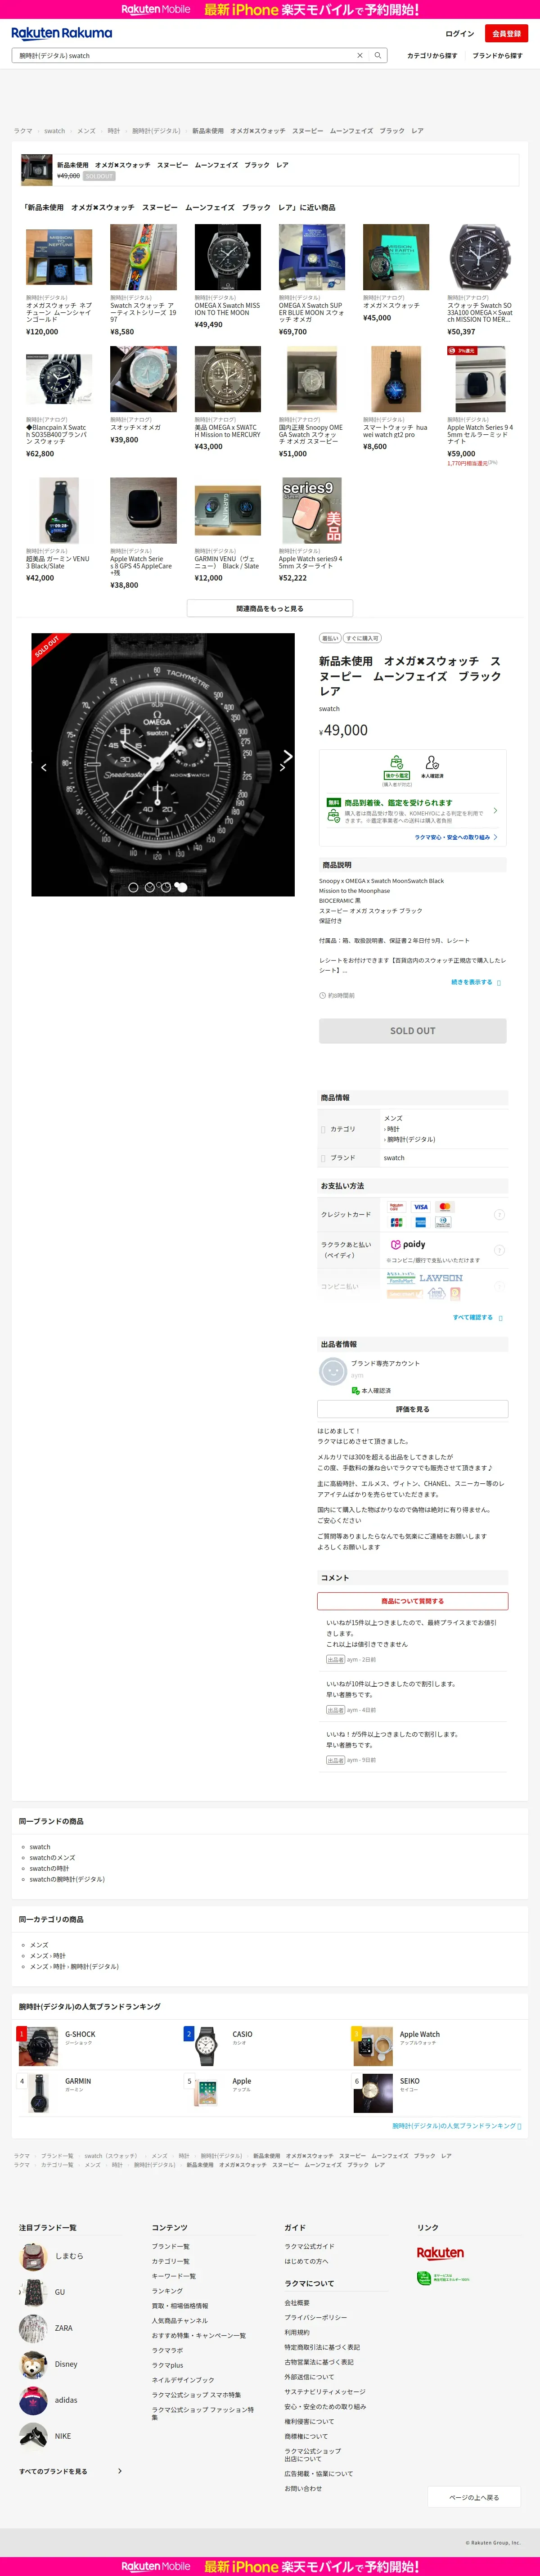Click 腕時計(デジタル) category in 商品情報
Image resolution: width=540 pixels, height=2576 pixels.
click(411, 1139)
